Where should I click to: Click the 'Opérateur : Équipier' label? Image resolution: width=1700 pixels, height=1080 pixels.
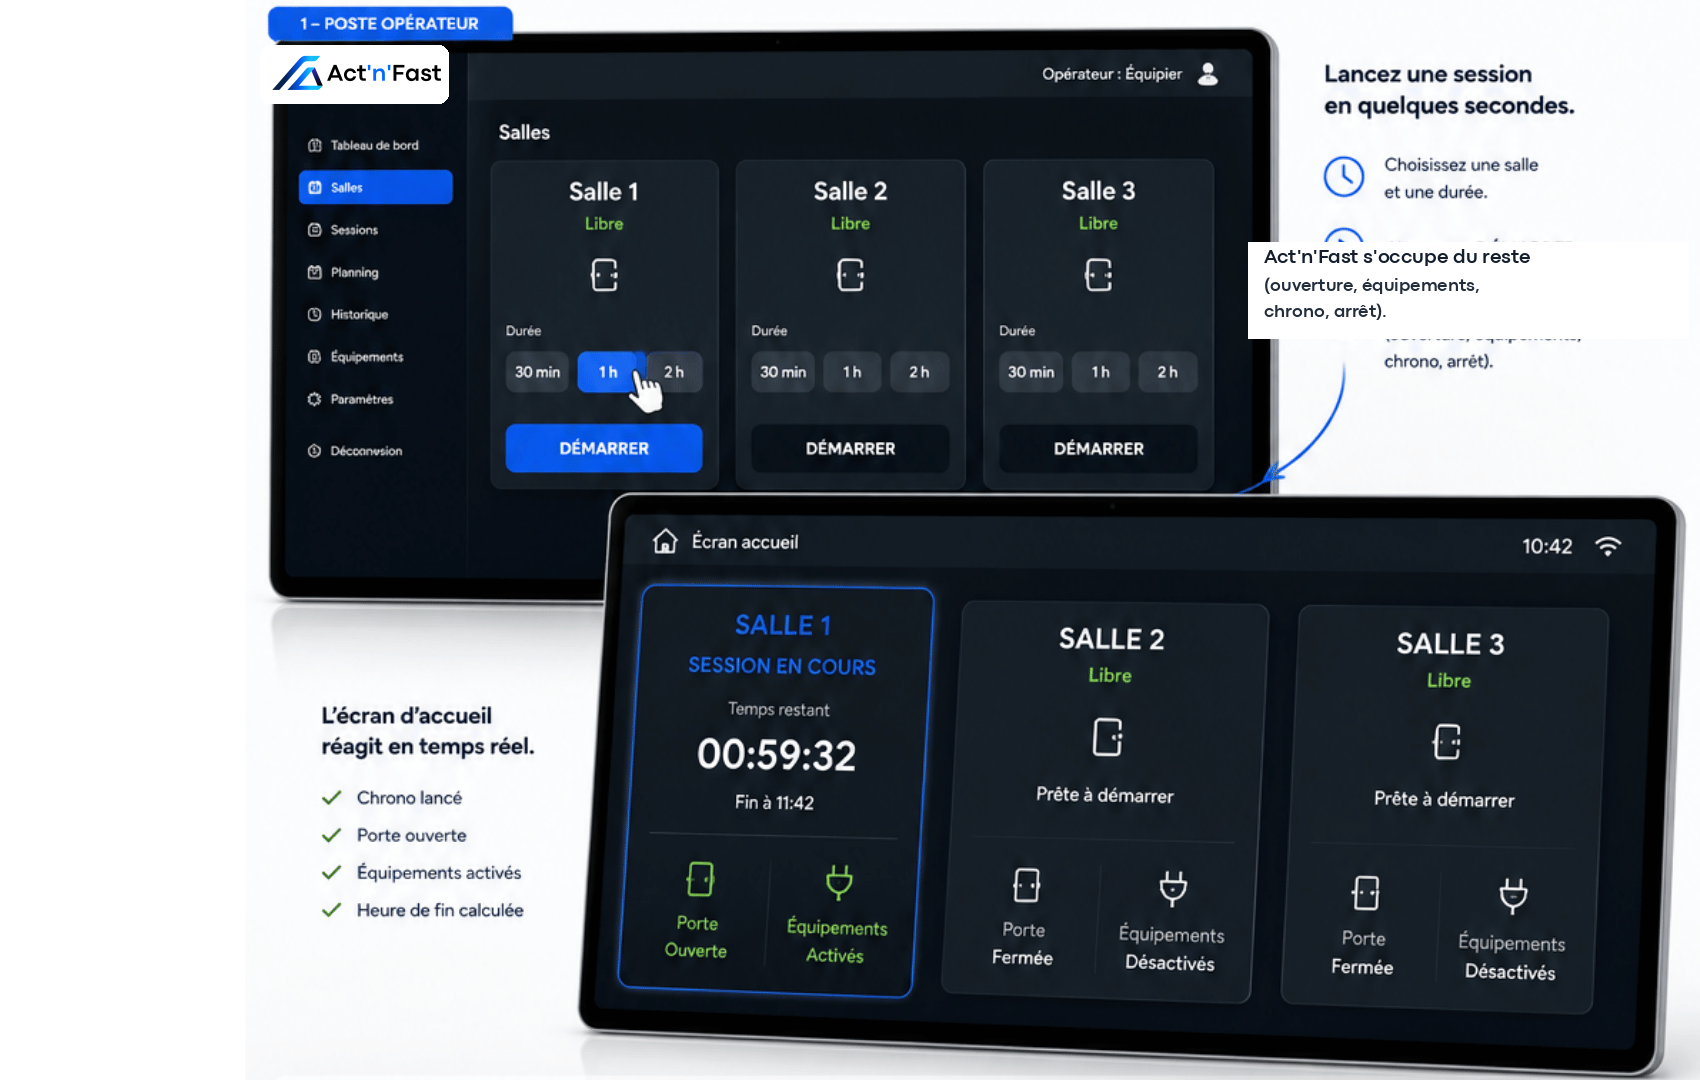[1112, 74]
